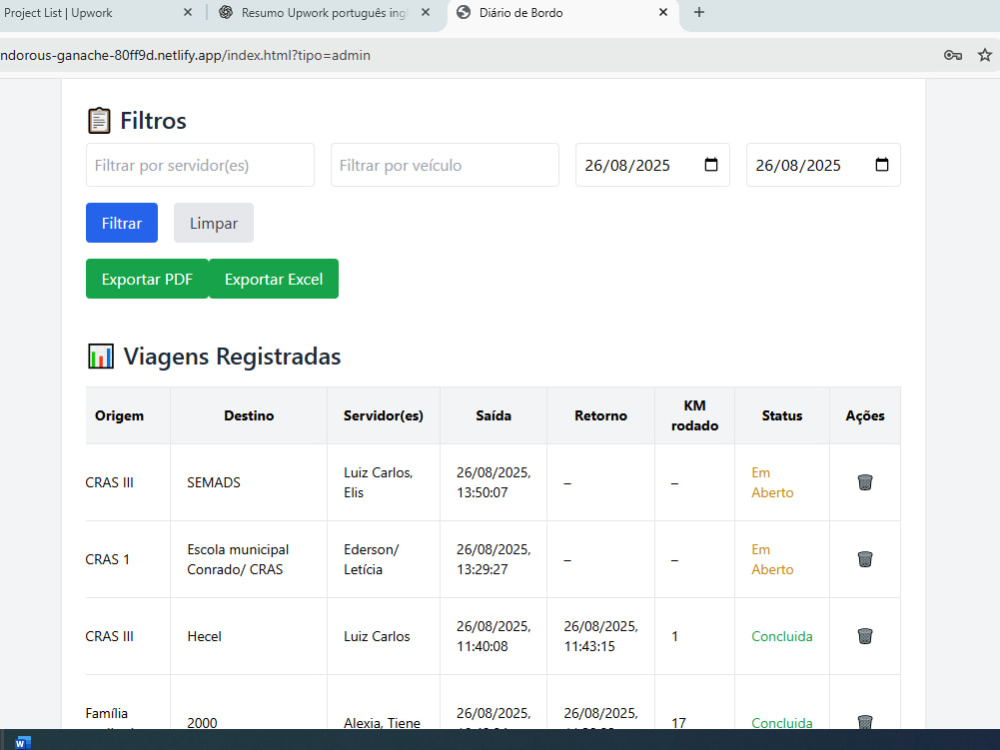
Task: Delete the CRAS III to SEMADS trip
Action: [865, 482]
